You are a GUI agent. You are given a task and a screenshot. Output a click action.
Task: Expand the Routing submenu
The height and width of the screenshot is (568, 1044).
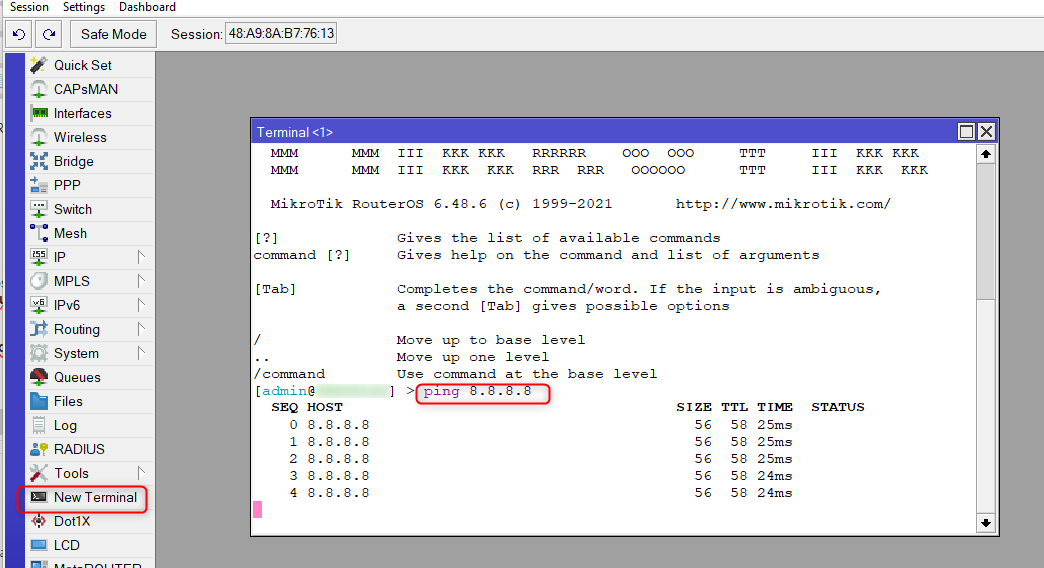tap(141, 329)
